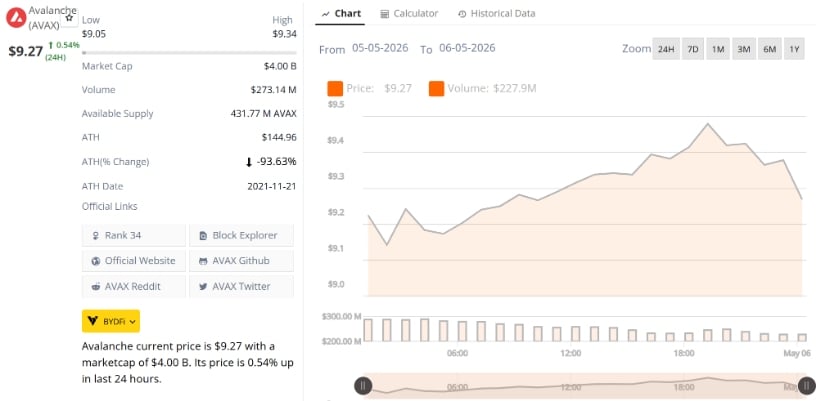
Task: Click the BYDFi logo icon
Action: click(x=93, y=321)
